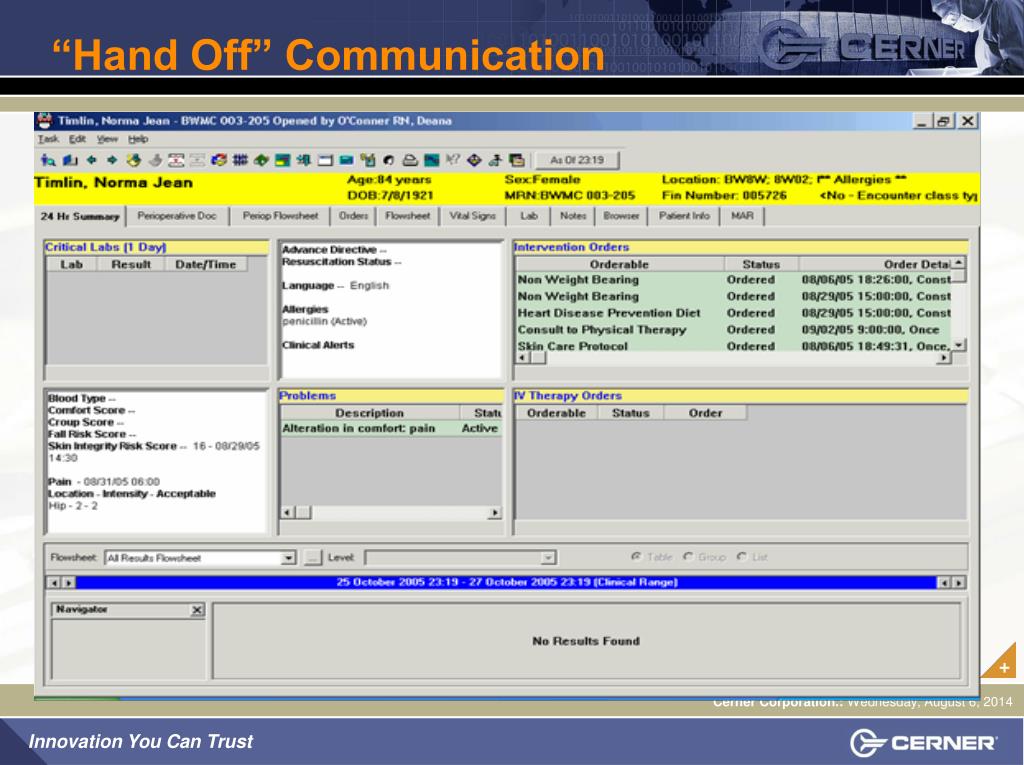Close the Navigator panel

[197, 610]
